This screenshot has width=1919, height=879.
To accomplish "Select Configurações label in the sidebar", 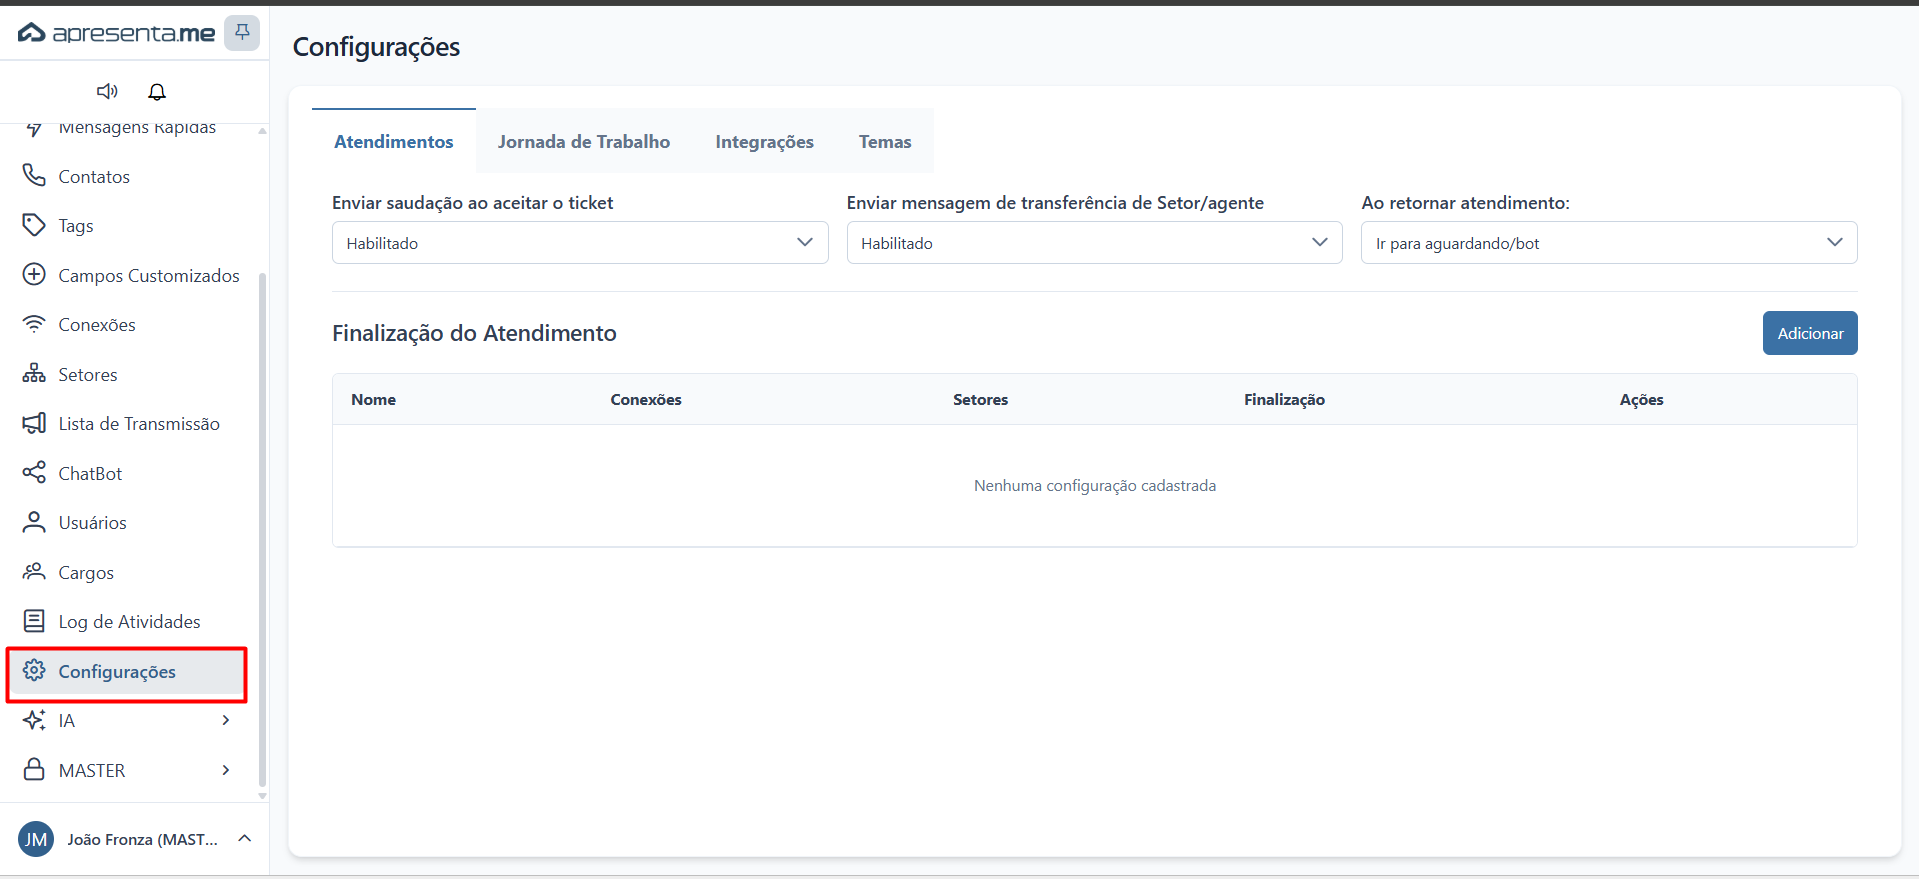I will [117, 672].
